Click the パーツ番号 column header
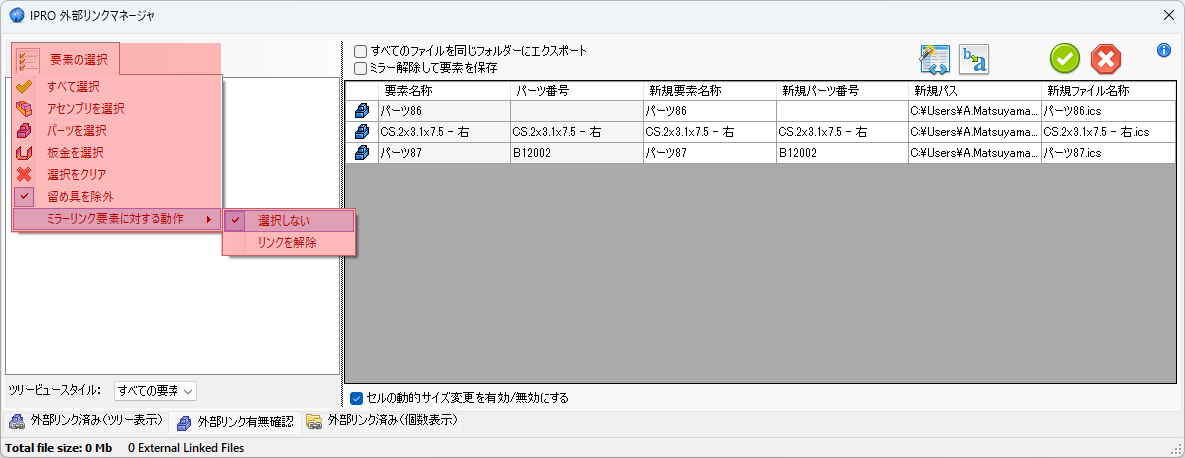Viewport: 1185px width, 458px height. click(577, 91)
